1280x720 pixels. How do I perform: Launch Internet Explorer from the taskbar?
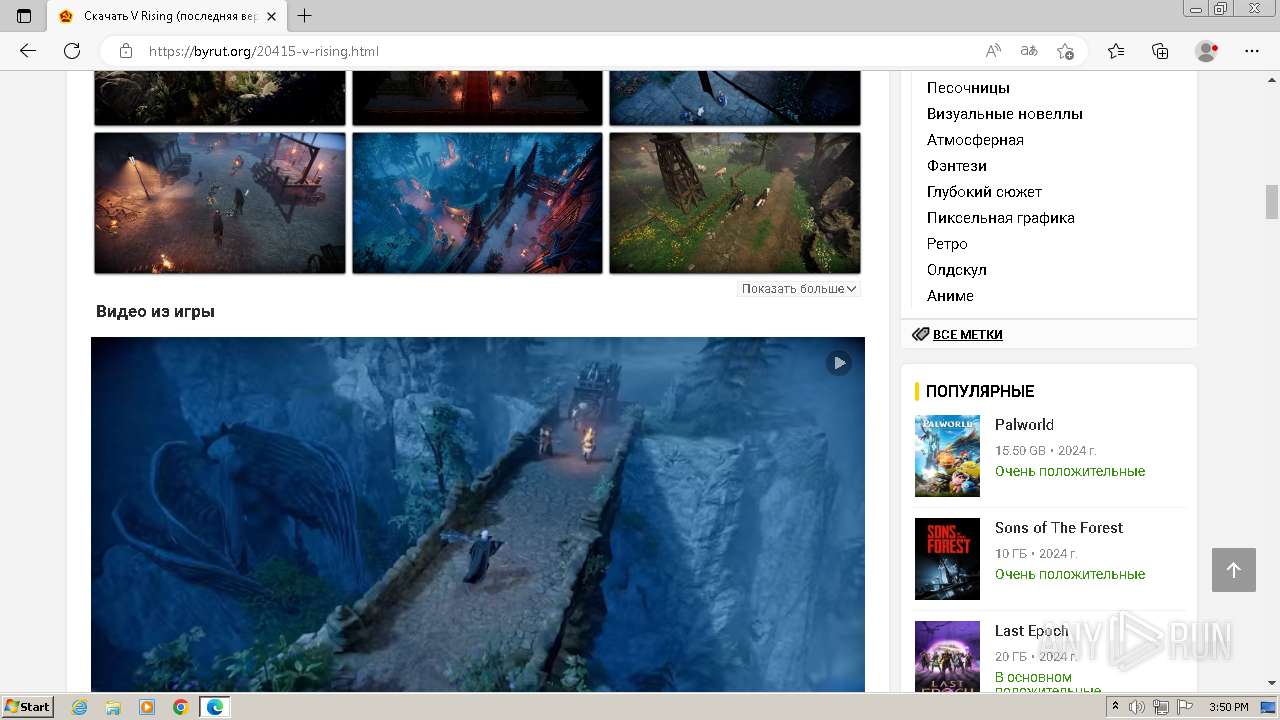click(x=79, y=707)
